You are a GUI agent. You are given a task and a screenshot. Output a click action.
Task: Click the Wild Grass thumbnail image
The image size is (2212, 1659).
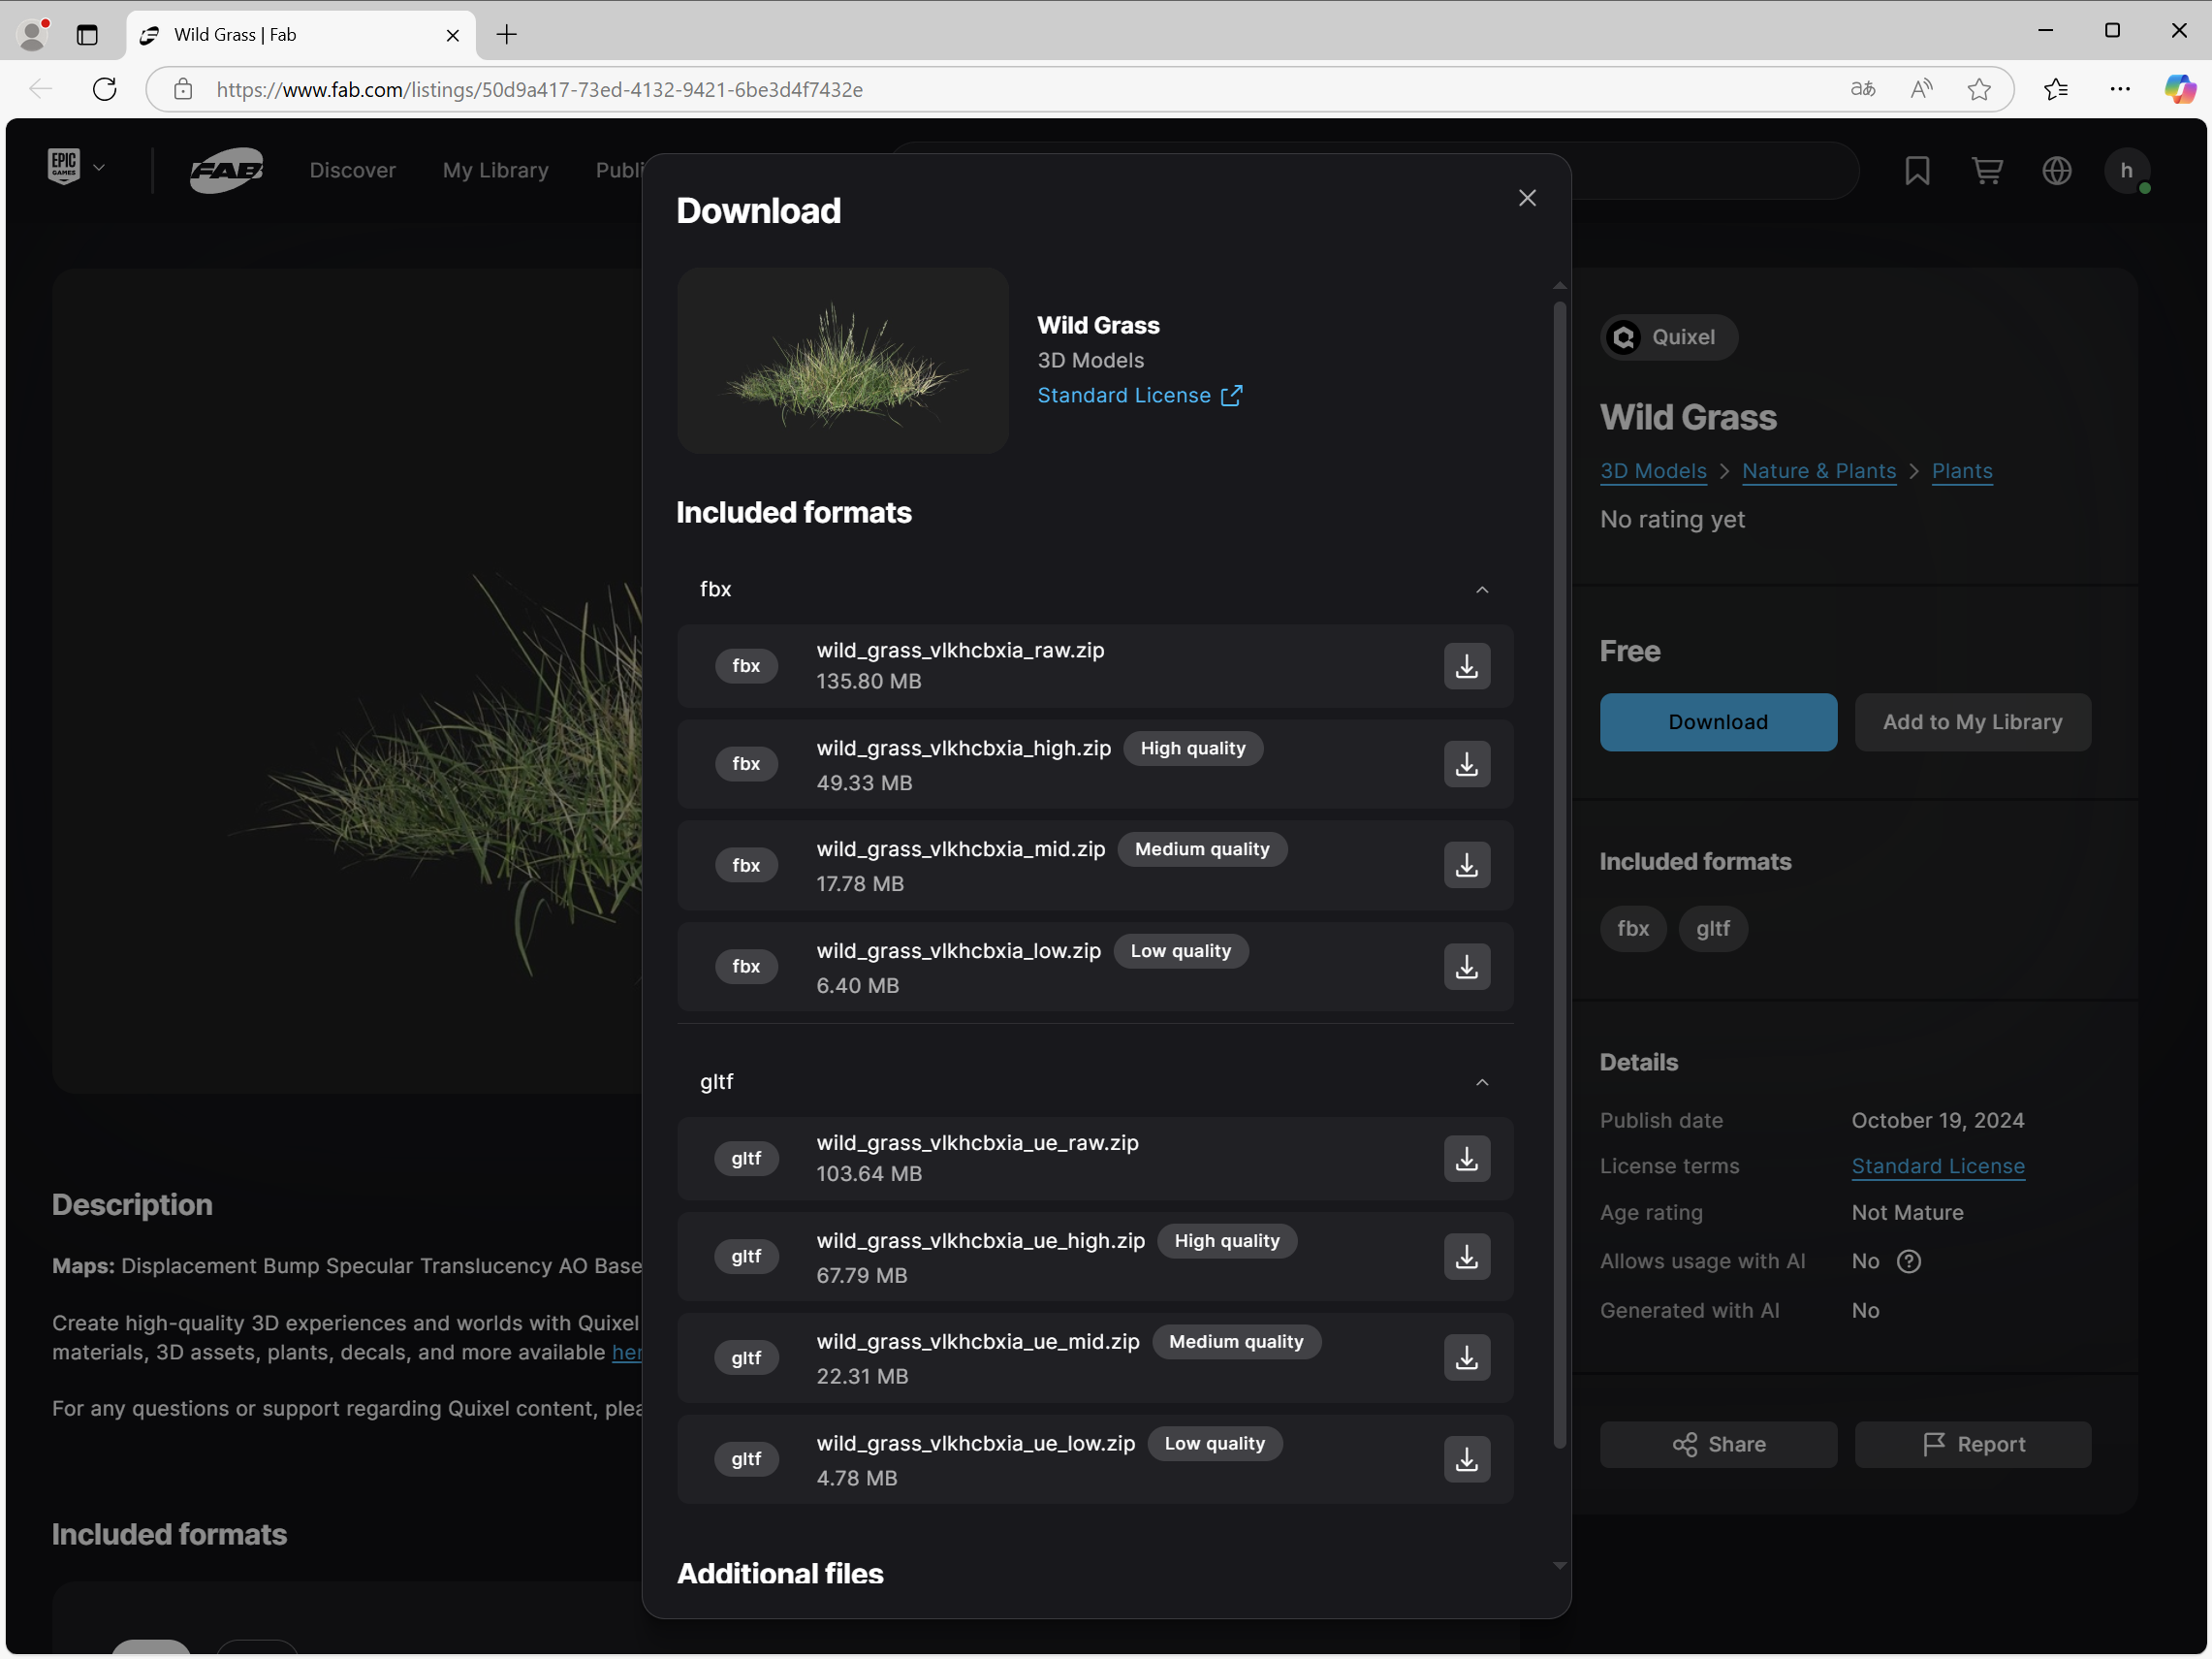pos(842,361)
